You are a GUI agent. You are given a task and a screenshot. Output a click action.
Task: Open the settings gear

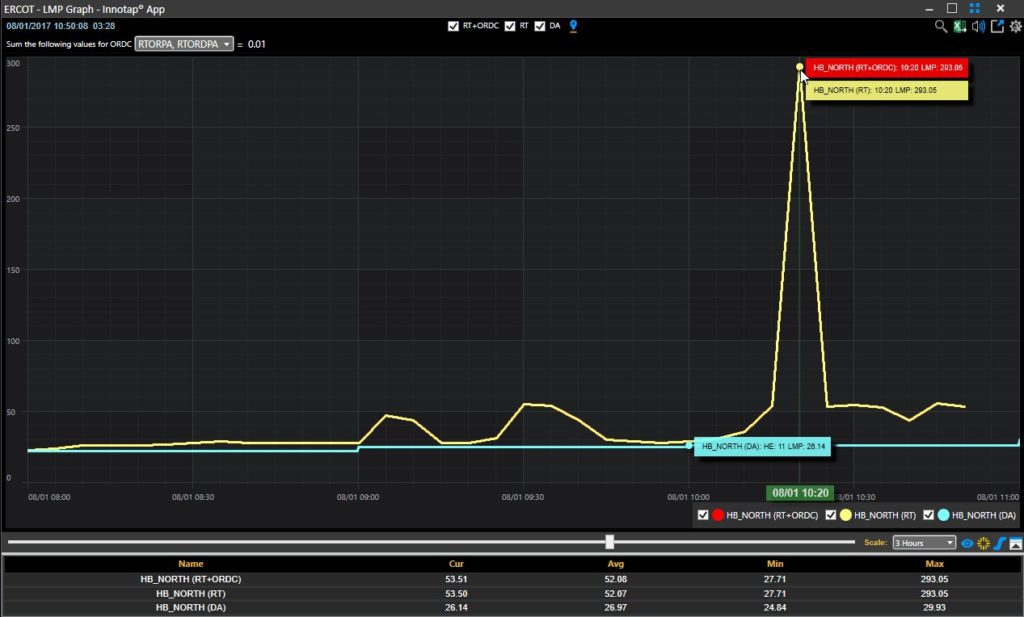pos(1016,26)
